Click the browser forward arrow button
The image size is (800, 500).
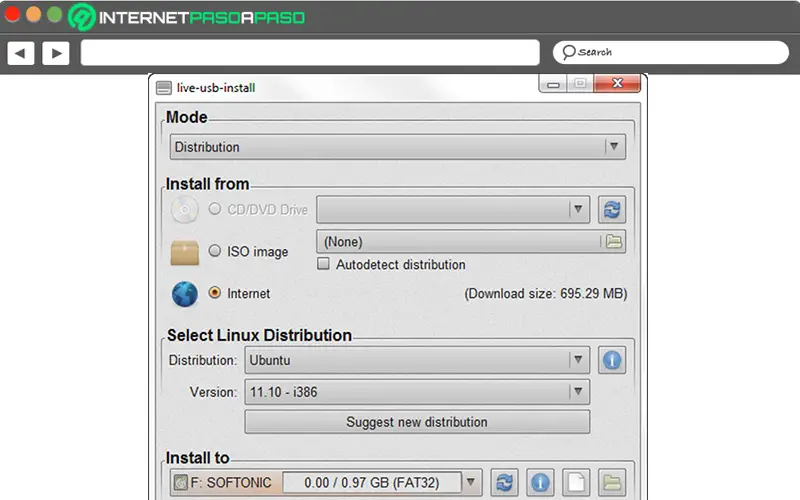point(55,53)
